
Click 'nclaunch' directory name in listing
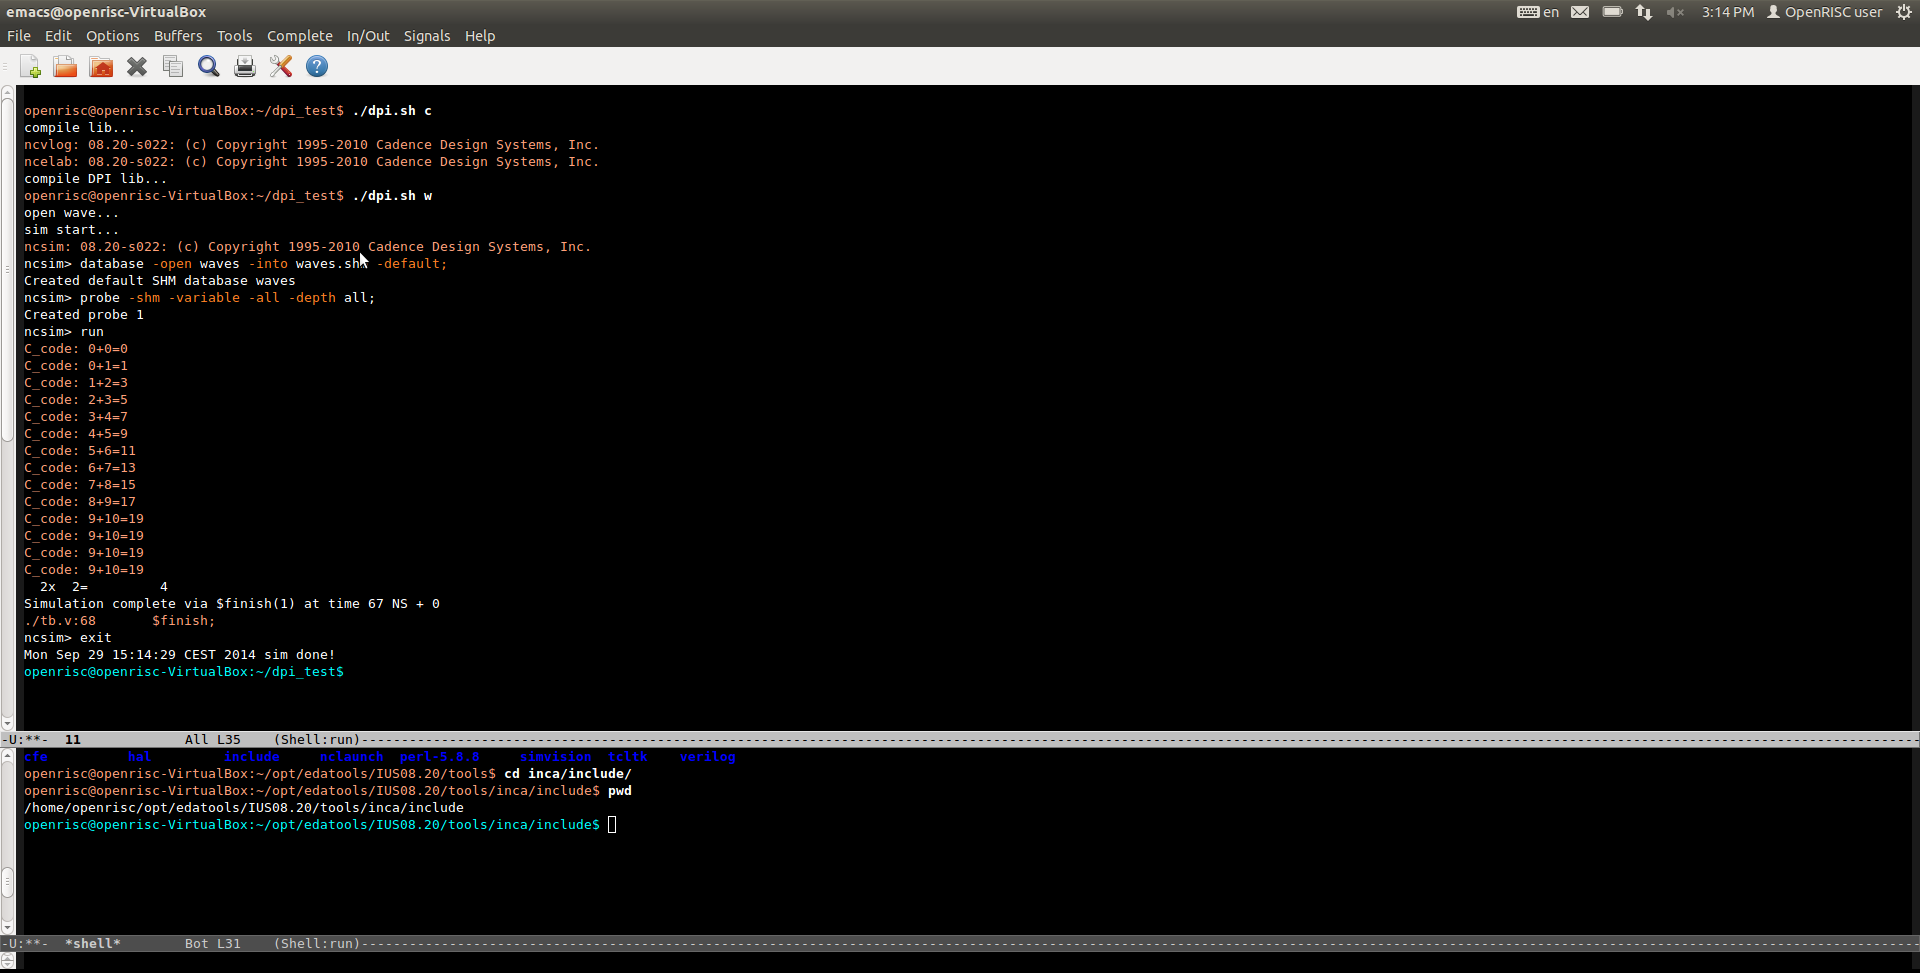352,757
